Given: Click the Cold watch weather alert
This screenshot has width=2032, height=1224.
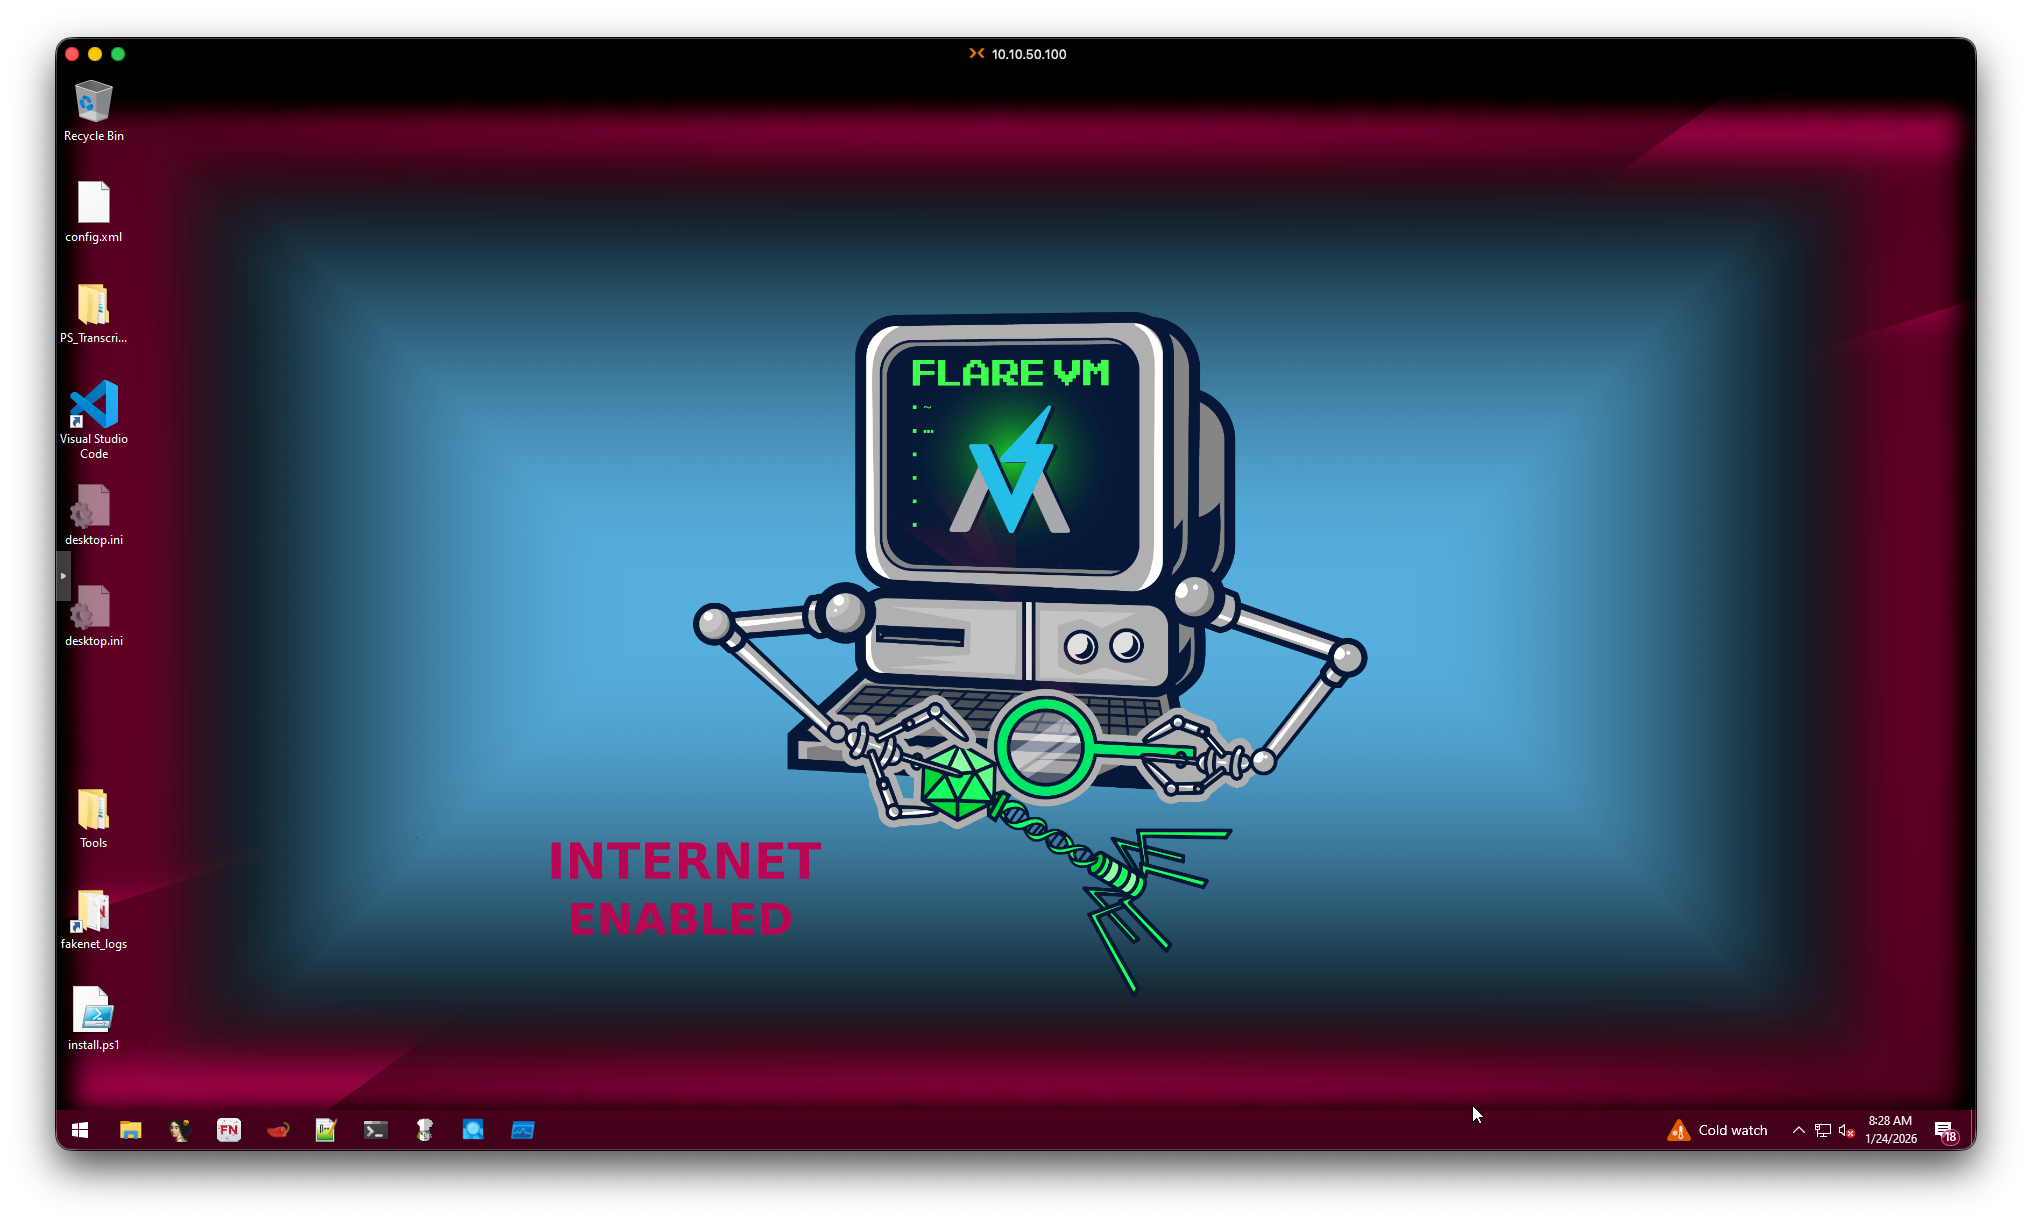Looking at the screenshot, I should [1717, 1130].
